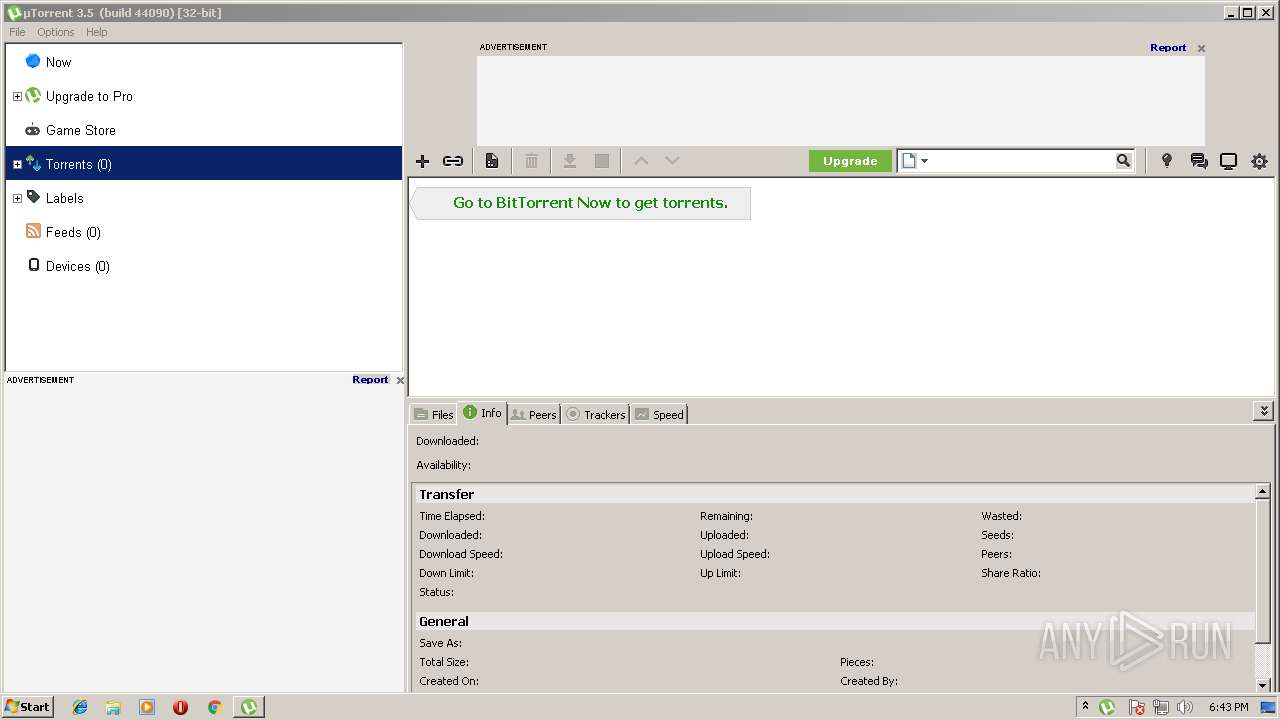Switch to the Info tab

click(x=482, y=413)
